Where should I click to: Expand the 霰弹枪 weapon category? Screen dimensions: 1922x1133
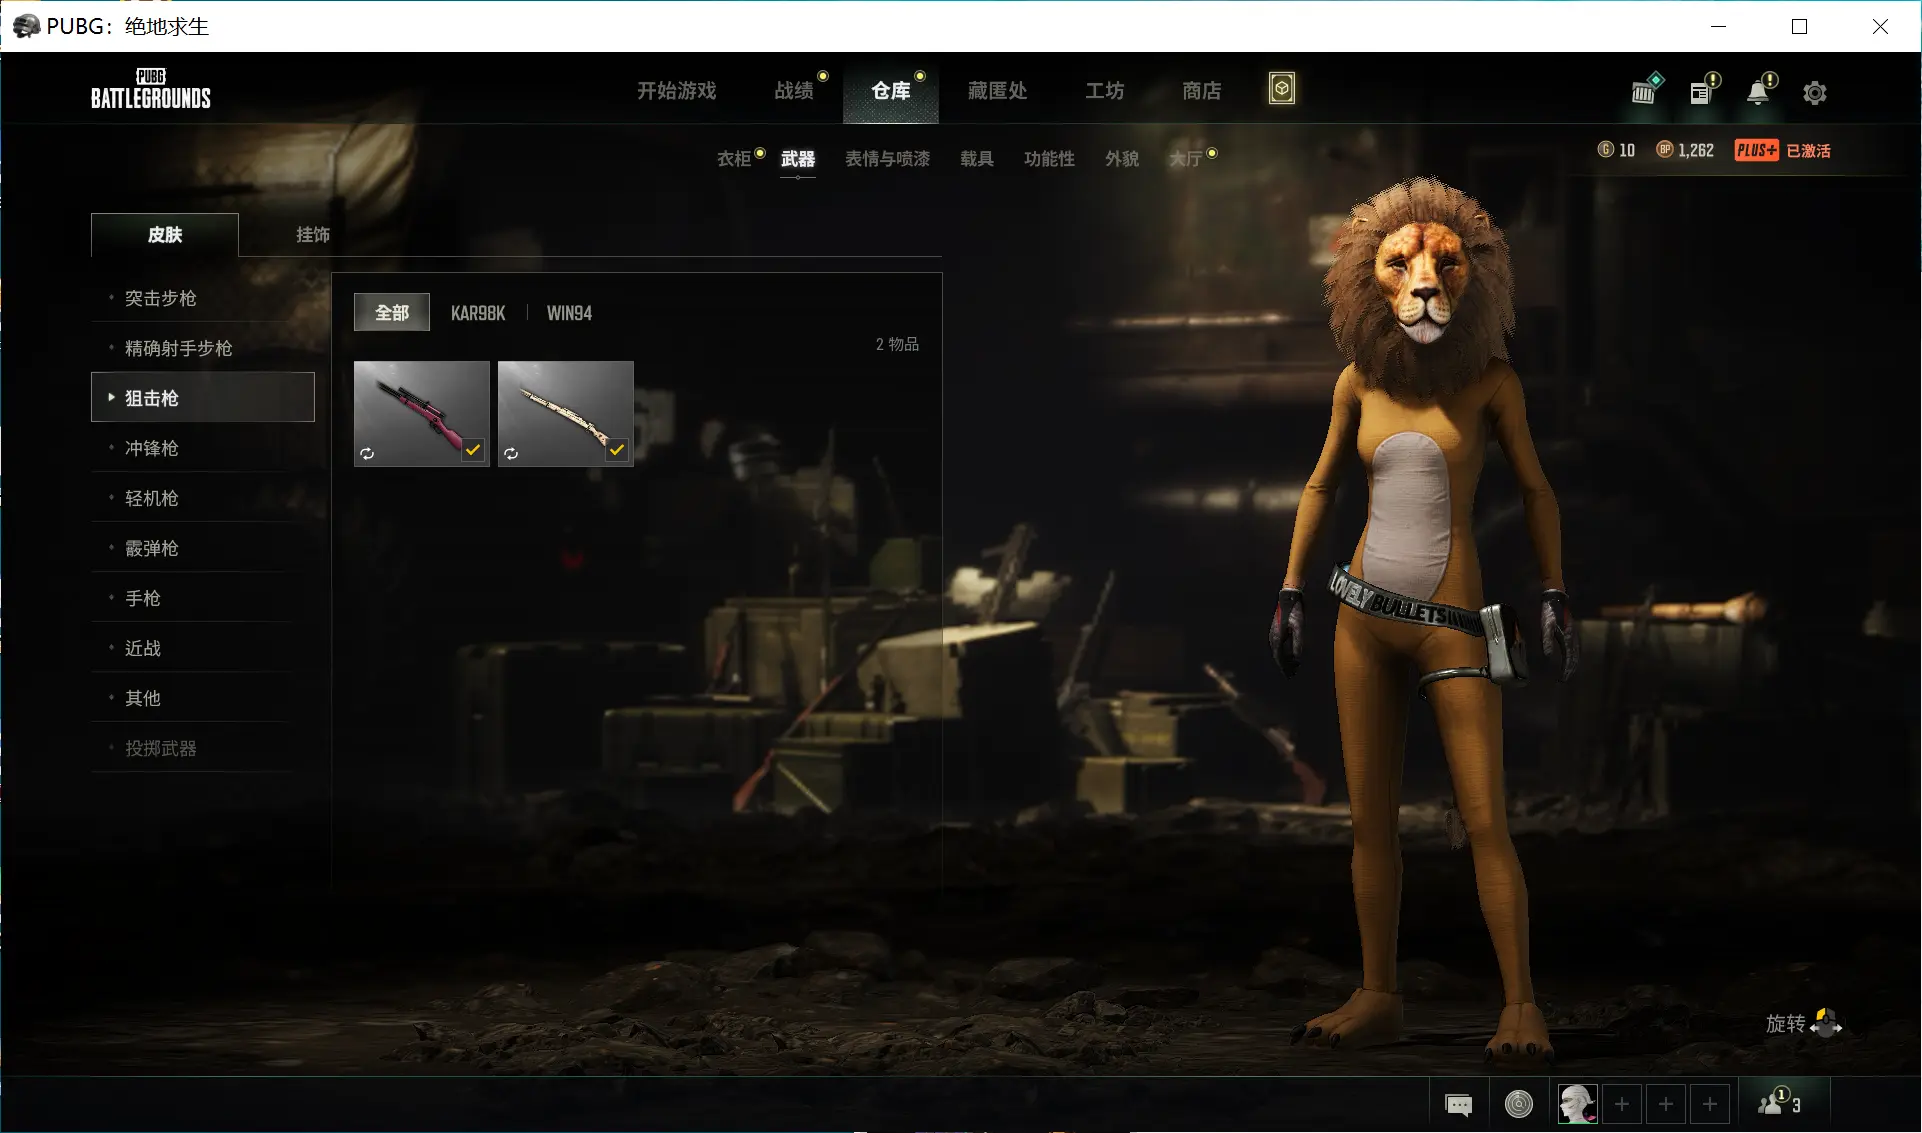[x=152, y=548]
